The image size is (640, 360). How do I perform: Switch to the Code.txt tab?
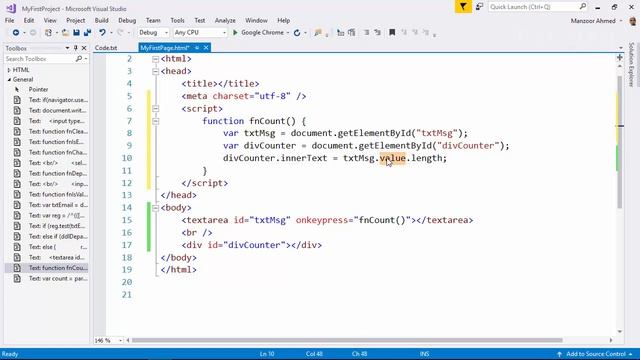coord(106,48)
